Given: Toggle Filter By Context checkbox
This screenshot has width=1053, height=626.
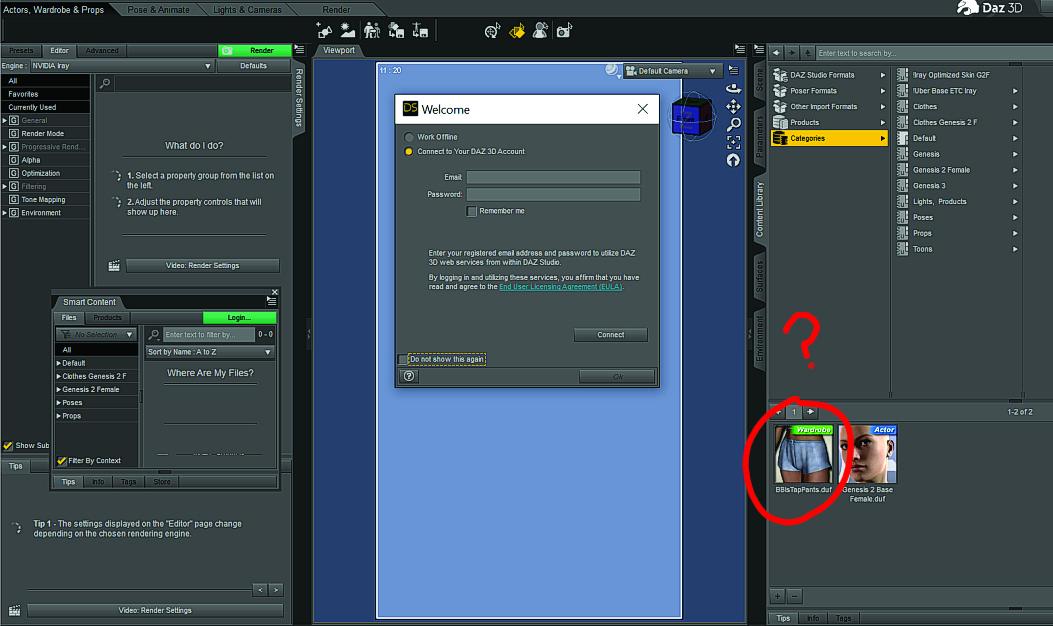Looking at the screenshot, I should pyautogui.click(x=62, y=461).
